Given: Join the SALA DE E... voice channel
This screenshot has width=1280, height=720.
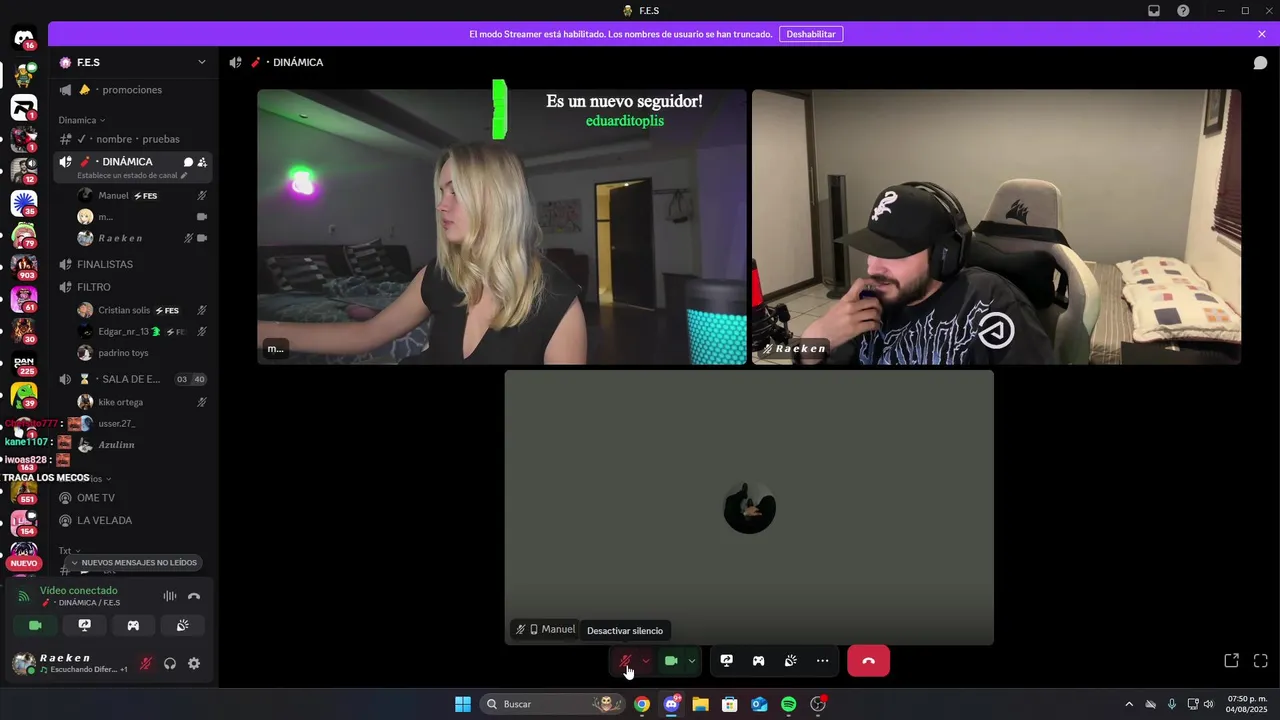Looking at the screenshot, I should tap(133, 379).
